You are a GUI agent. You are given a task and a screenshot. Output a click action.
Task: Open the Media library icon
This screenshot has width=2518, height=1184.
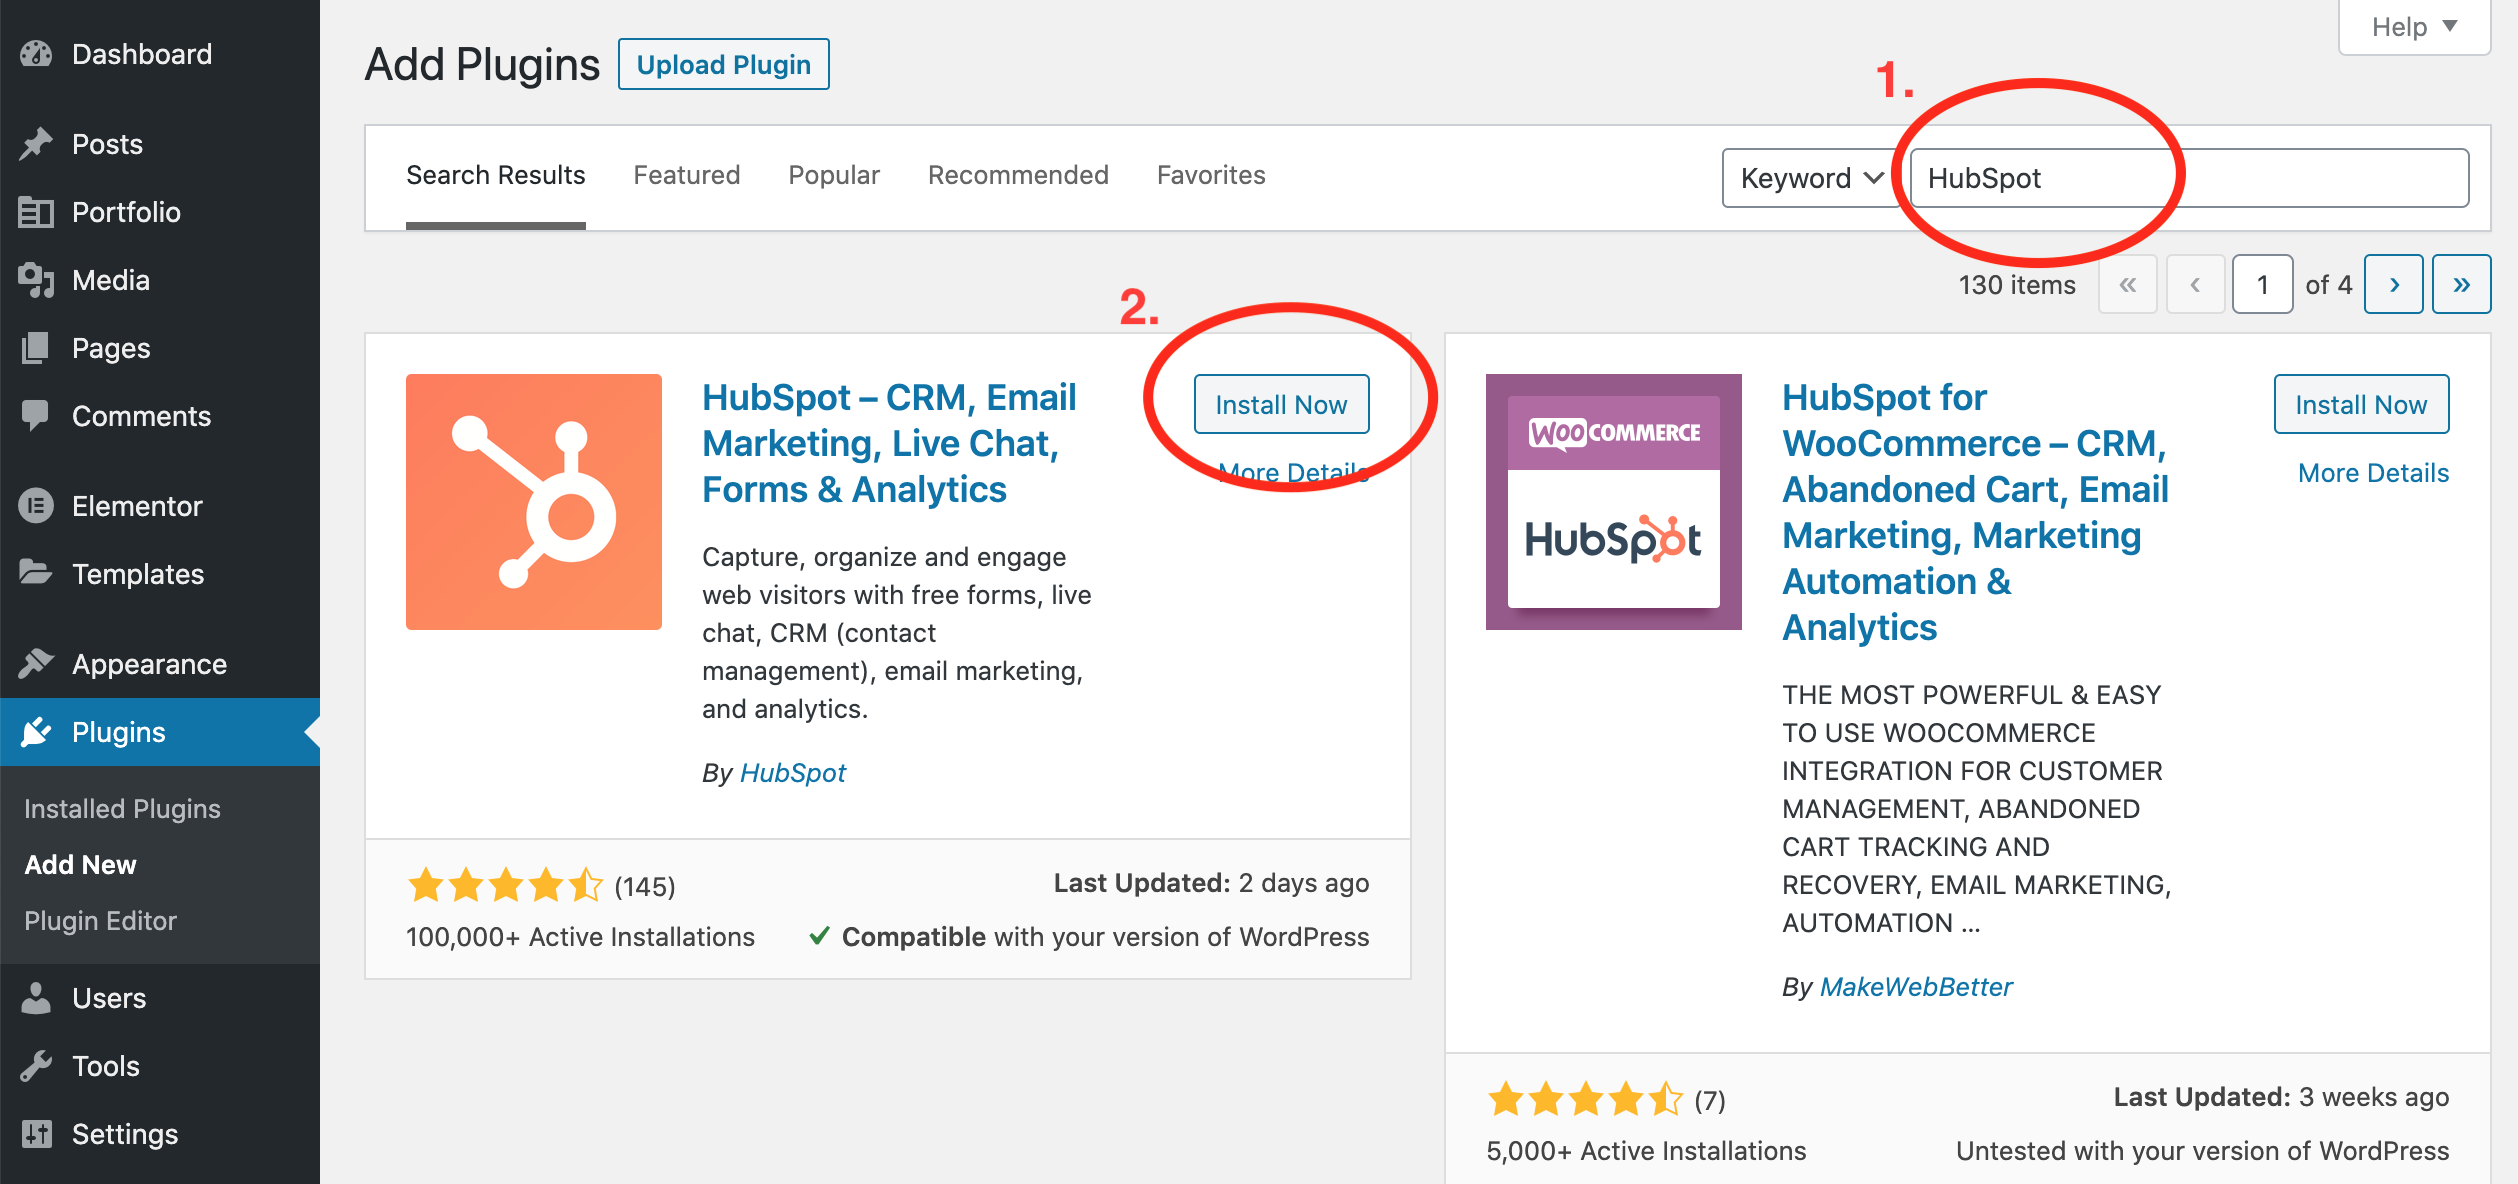click(x=36, y=280)
